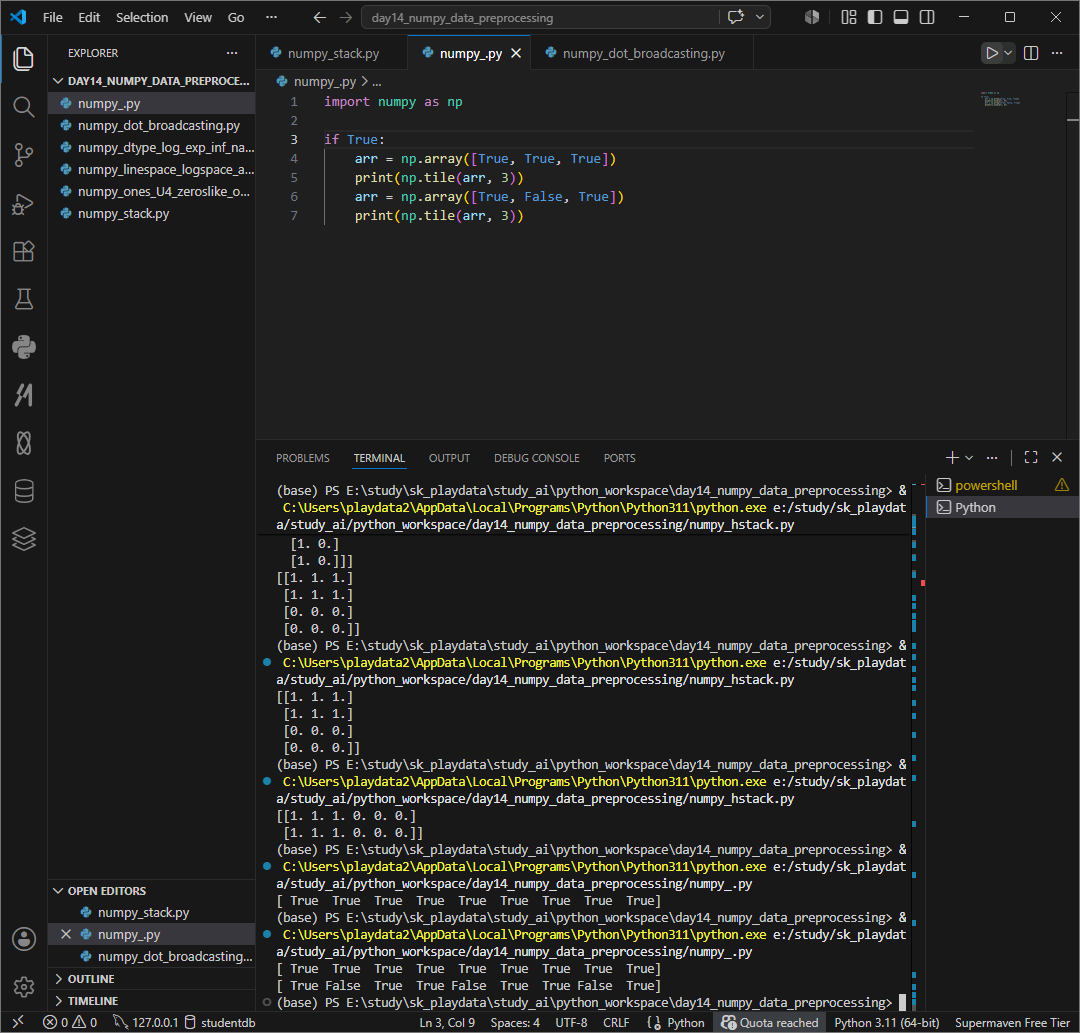Open the Copilot chat icon in title bar
Image resolution: width=1080 pixels, height=1033 pixels.
(736, 17)
